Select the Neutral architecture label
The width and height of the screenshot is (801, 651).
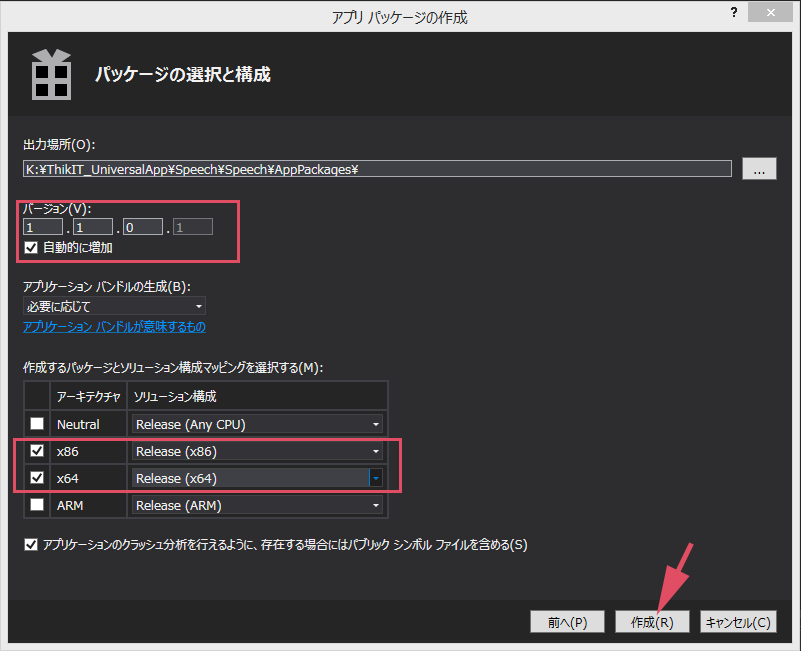(x=78, y=424)
